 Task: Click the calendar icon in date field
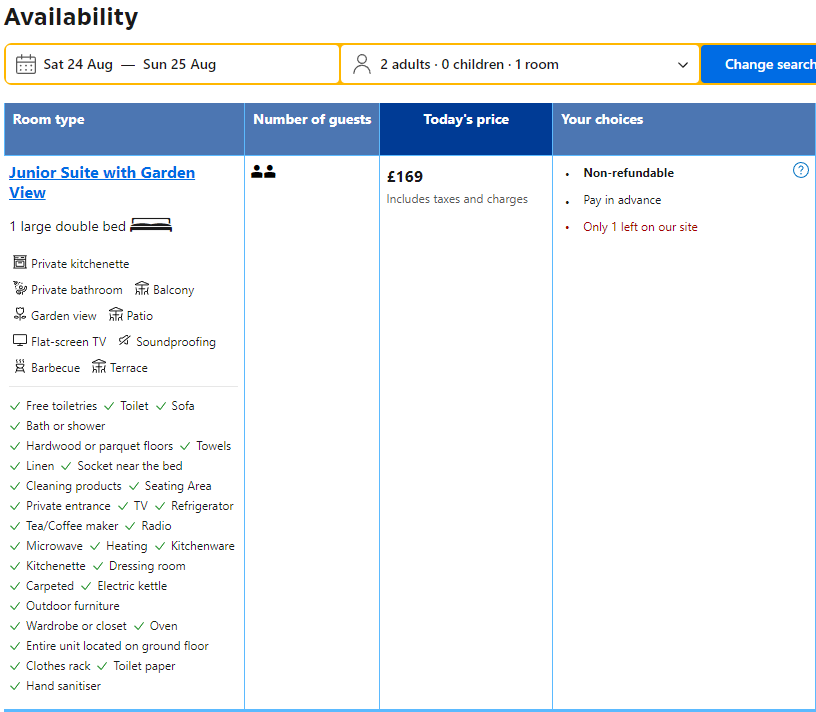pyautogui.click(x=26, y=65)
